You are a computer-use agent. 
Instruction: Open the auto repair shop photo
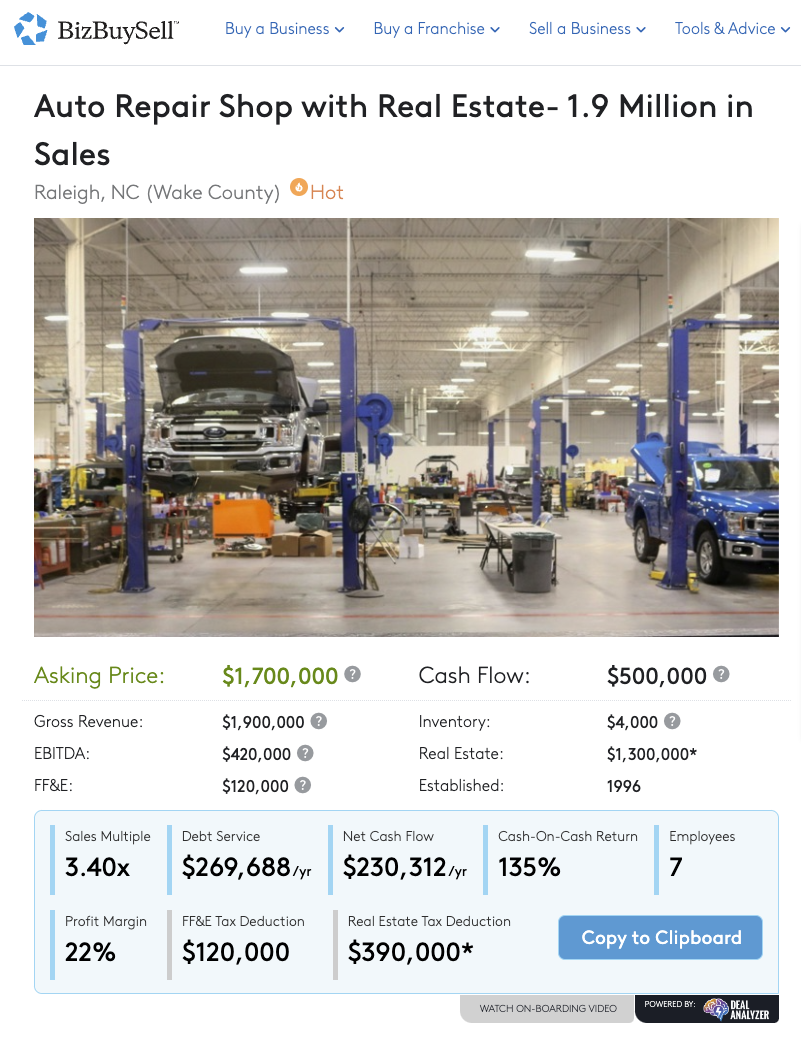[406, 427]
